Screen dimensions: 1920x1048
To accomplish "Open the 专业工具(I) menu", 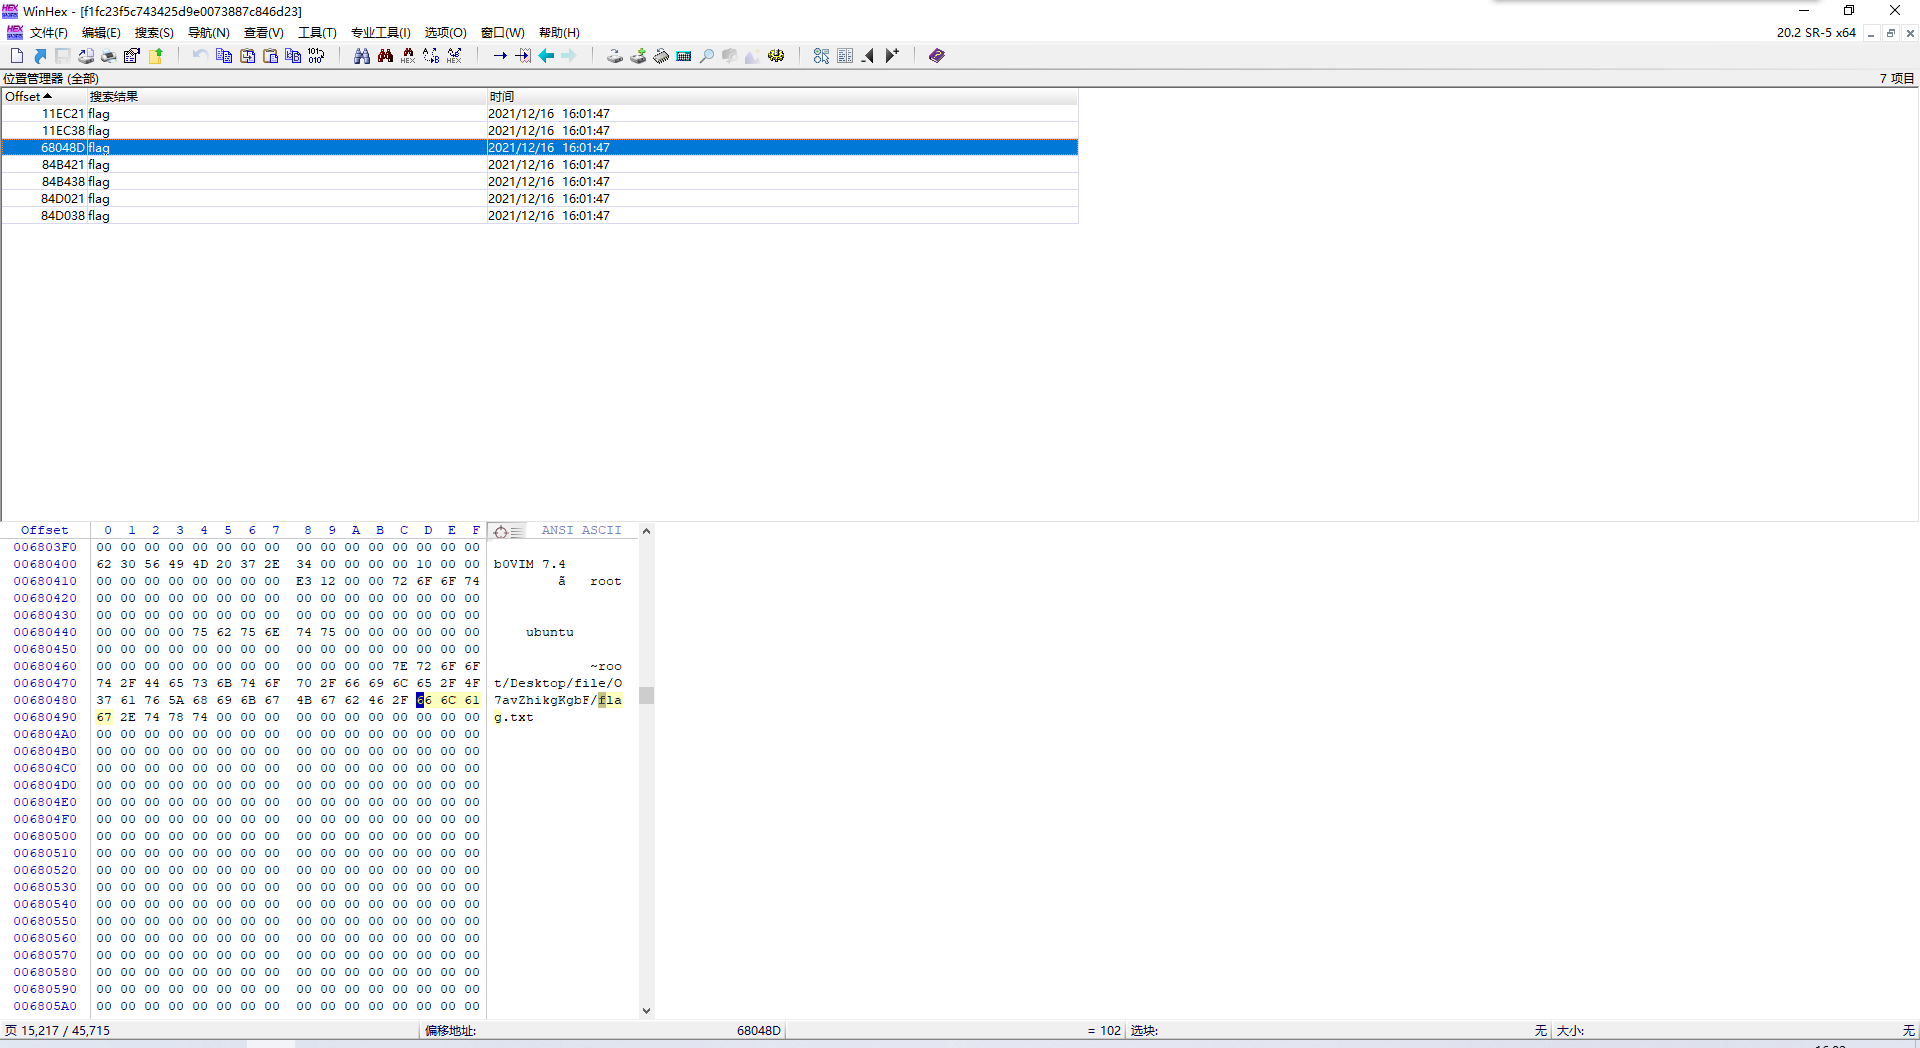I will click(381, 33).
